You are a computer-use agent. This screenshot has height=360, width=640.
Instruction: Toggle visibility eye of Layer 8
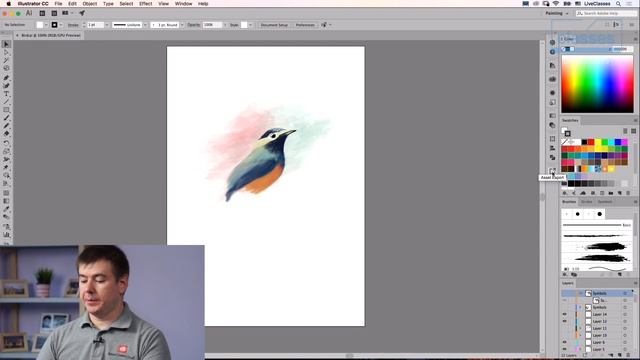pyautogui.click(x=564, y=342)
